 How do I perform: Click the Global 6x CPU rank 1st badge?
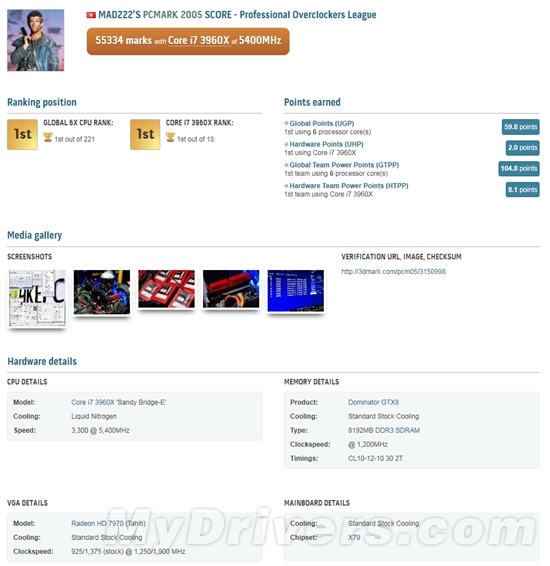tap(22, 134)
